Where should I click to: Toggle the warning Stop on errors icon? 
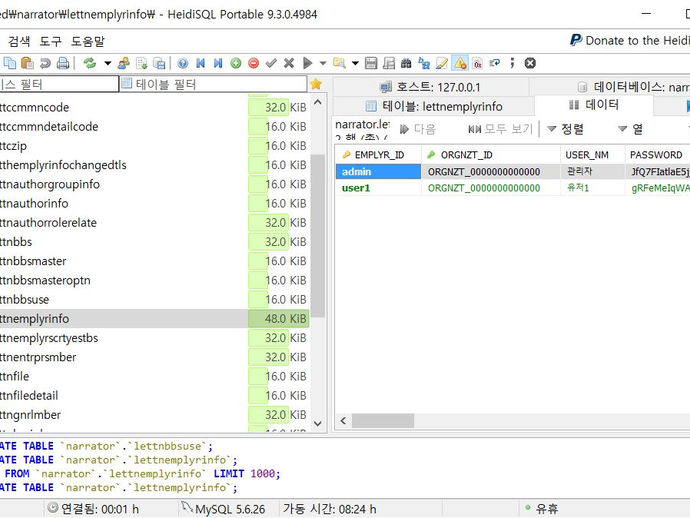click(460, 63)
